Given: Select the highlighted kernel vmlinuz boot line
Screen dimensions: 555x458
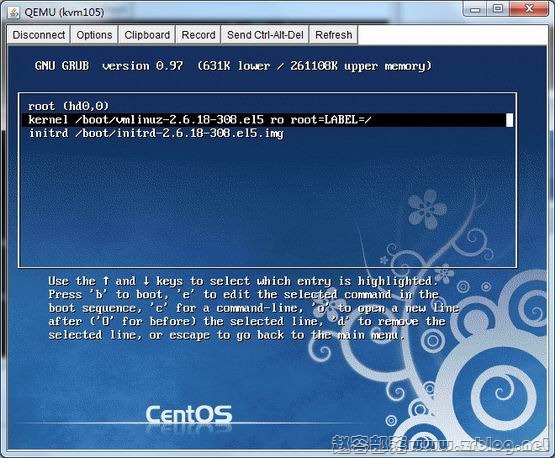Looking at the screenshot, I should coord(267,120).
